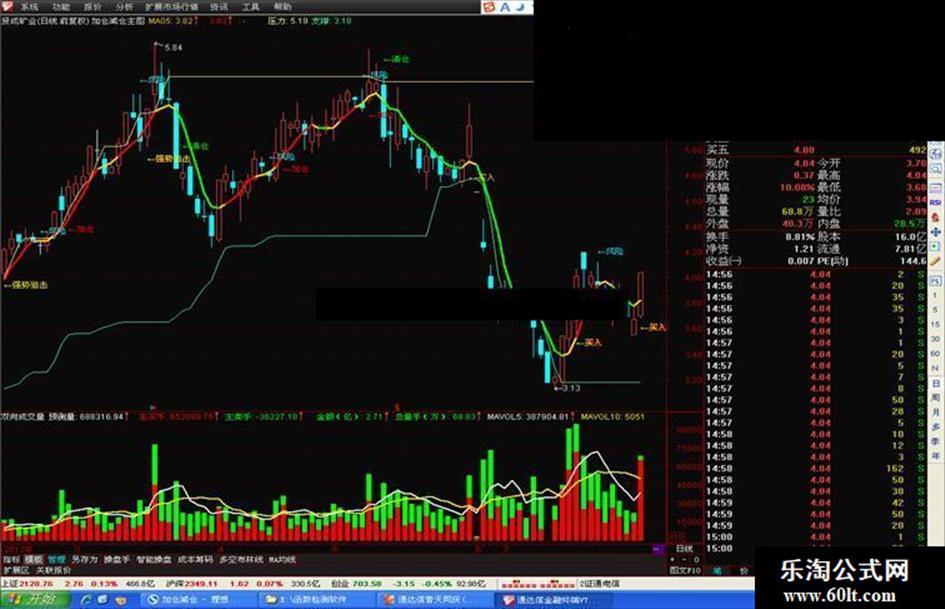Click the green square target sidebar icon
The width and height of the screenshot is (945, 609).
click(x=936, y=247)
